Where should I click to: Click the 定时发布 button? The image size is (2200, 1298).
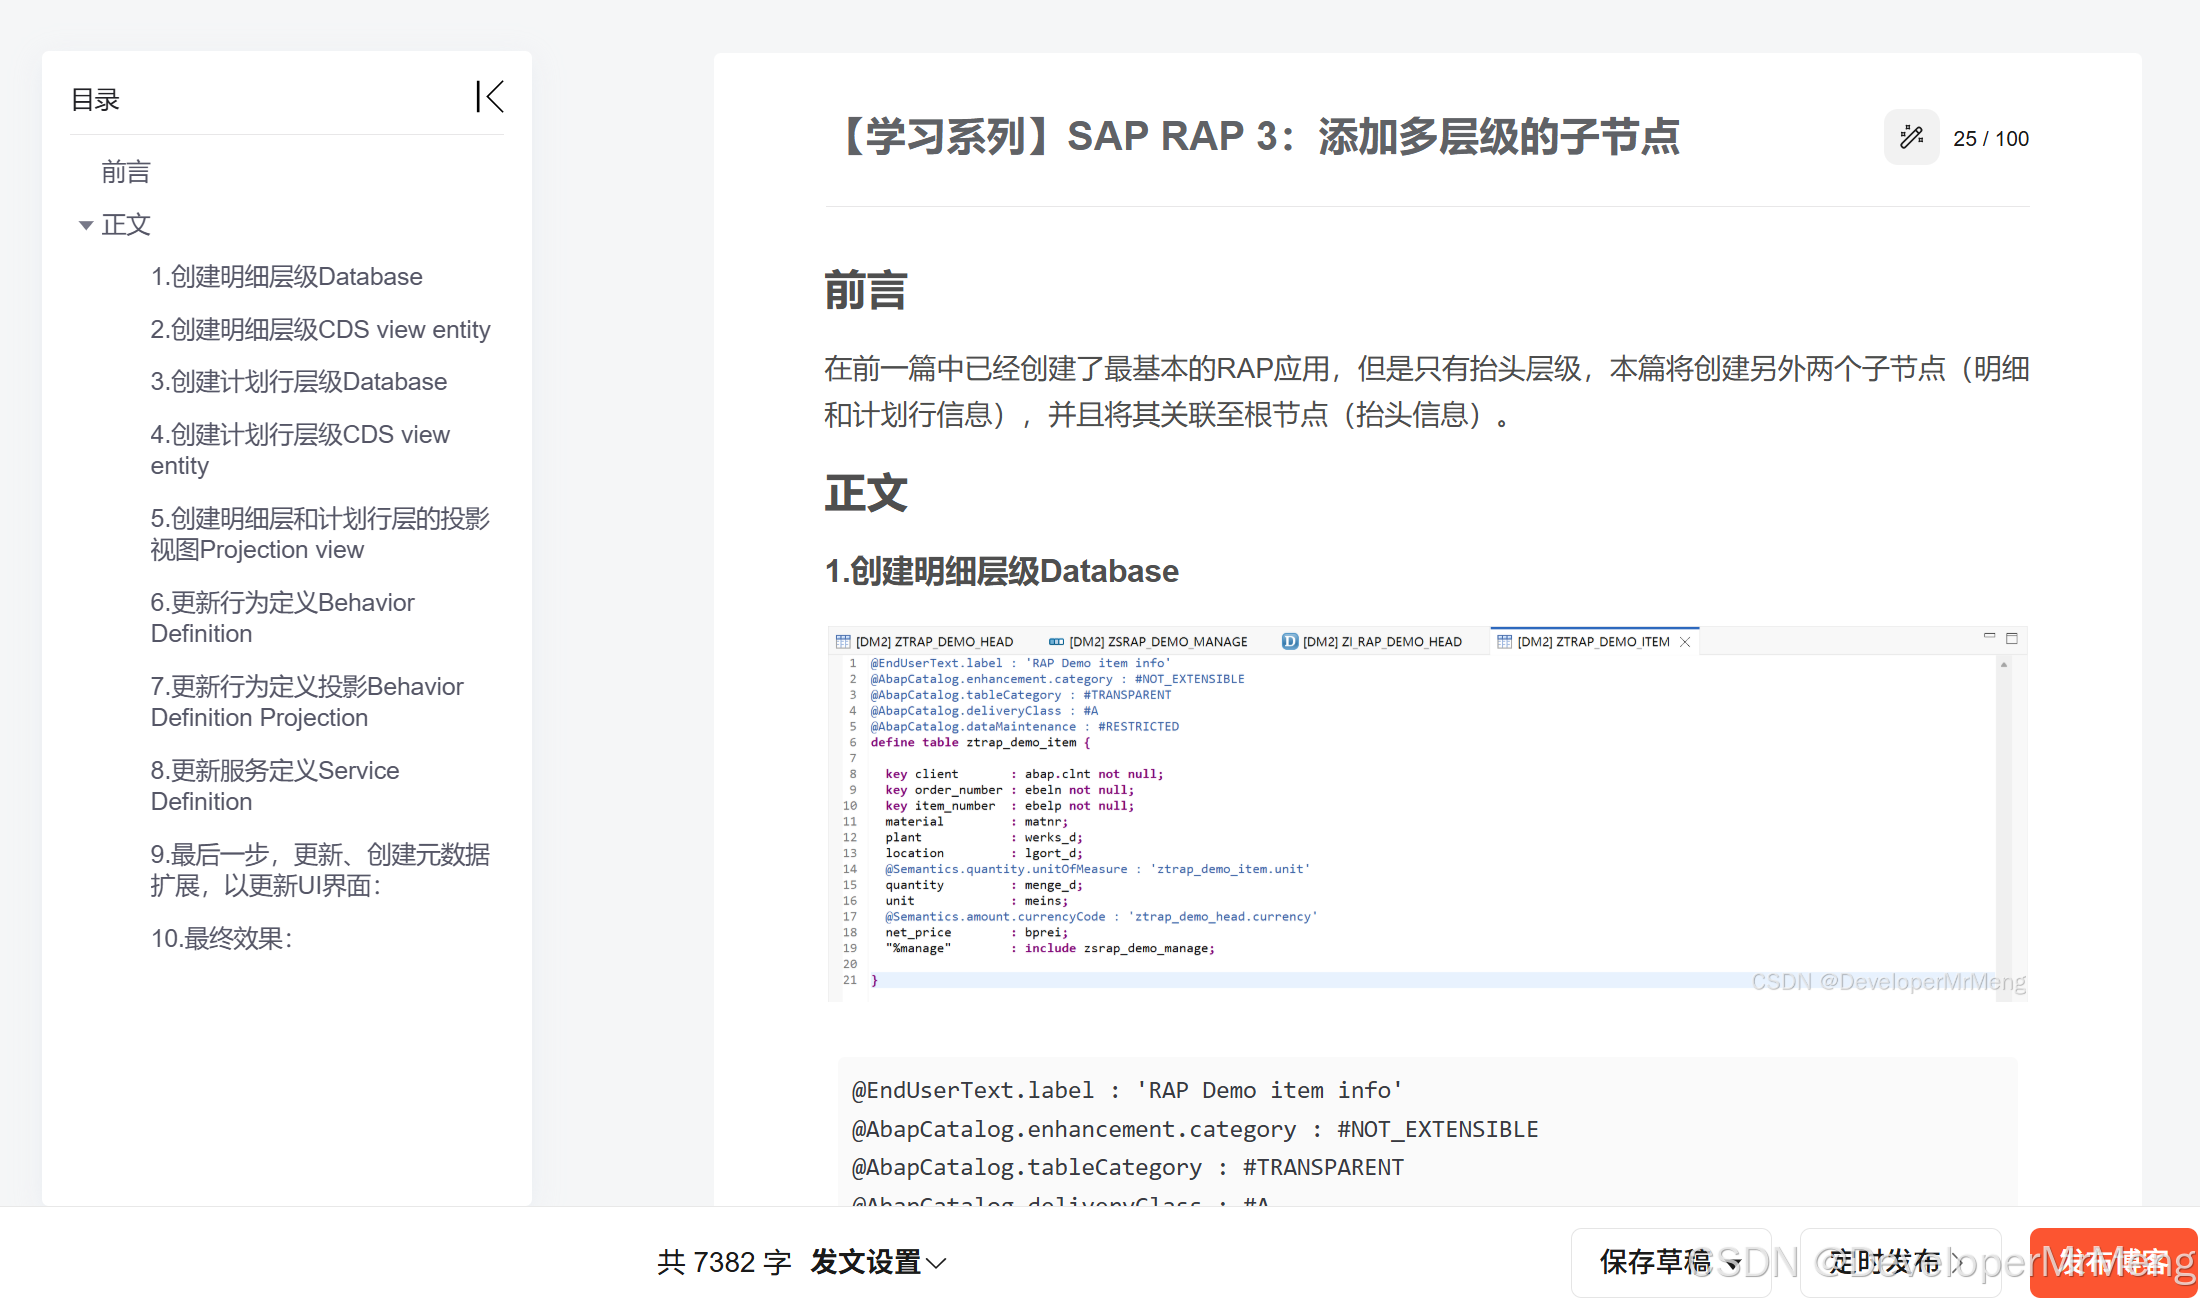(1898, 1262)
